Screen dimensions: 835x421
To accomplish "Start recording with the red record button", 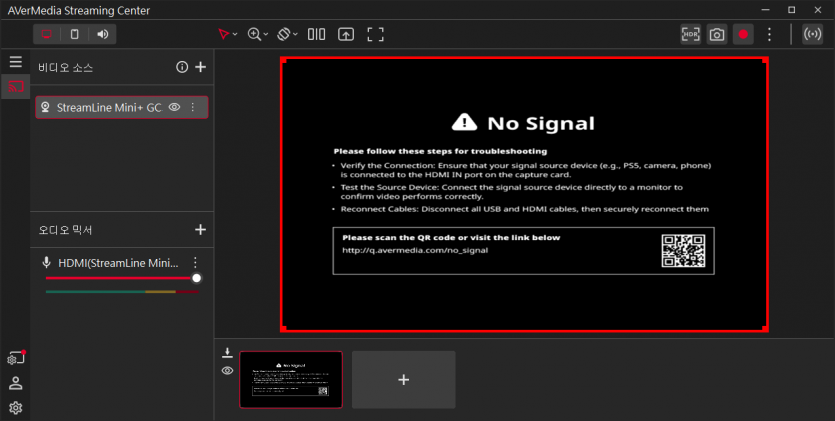I will [743, 35].
